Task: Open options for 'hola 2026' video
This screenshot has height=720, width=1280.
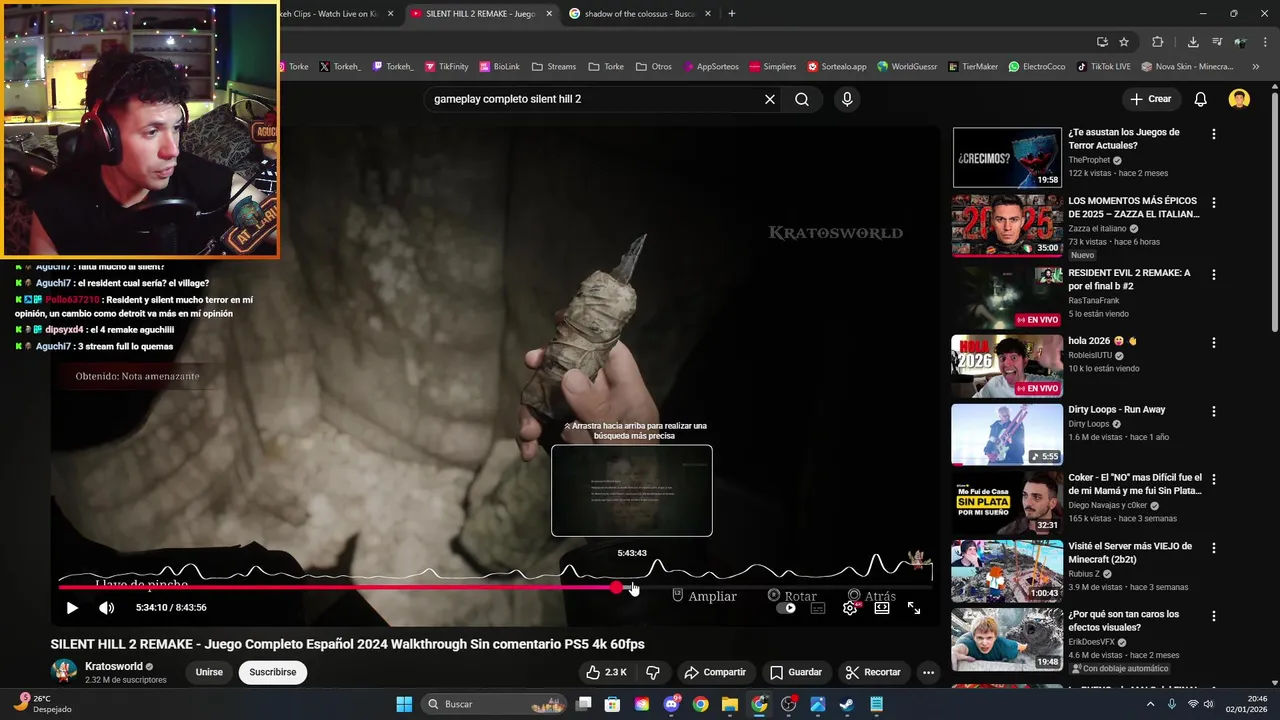Action: tap(1214, 342)
